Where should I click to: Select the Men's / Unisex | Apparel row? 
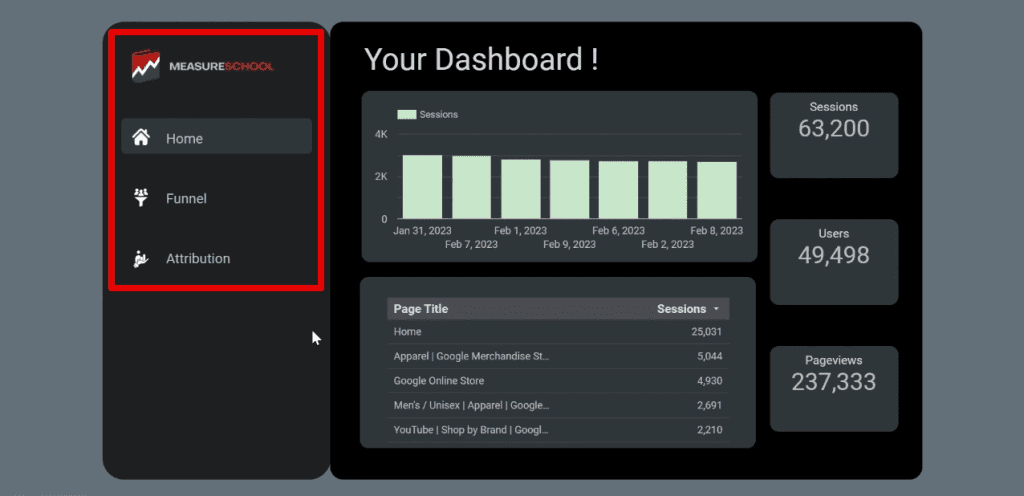pyautogui.click(x=558, y=405)
